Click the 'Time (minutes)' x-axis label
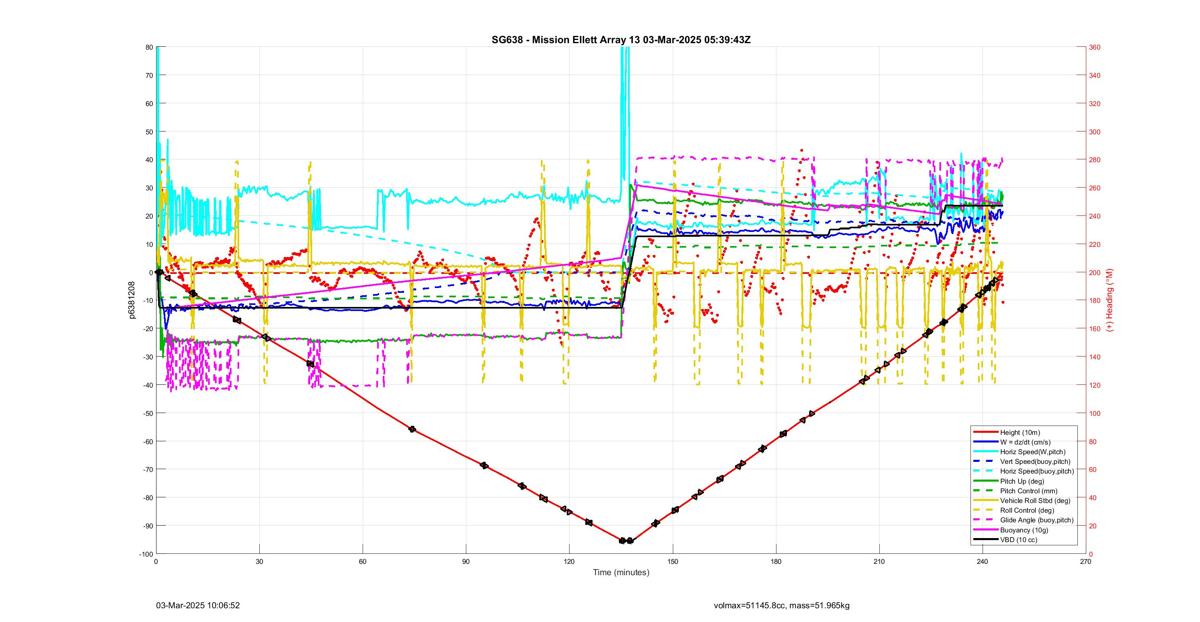 620,573
